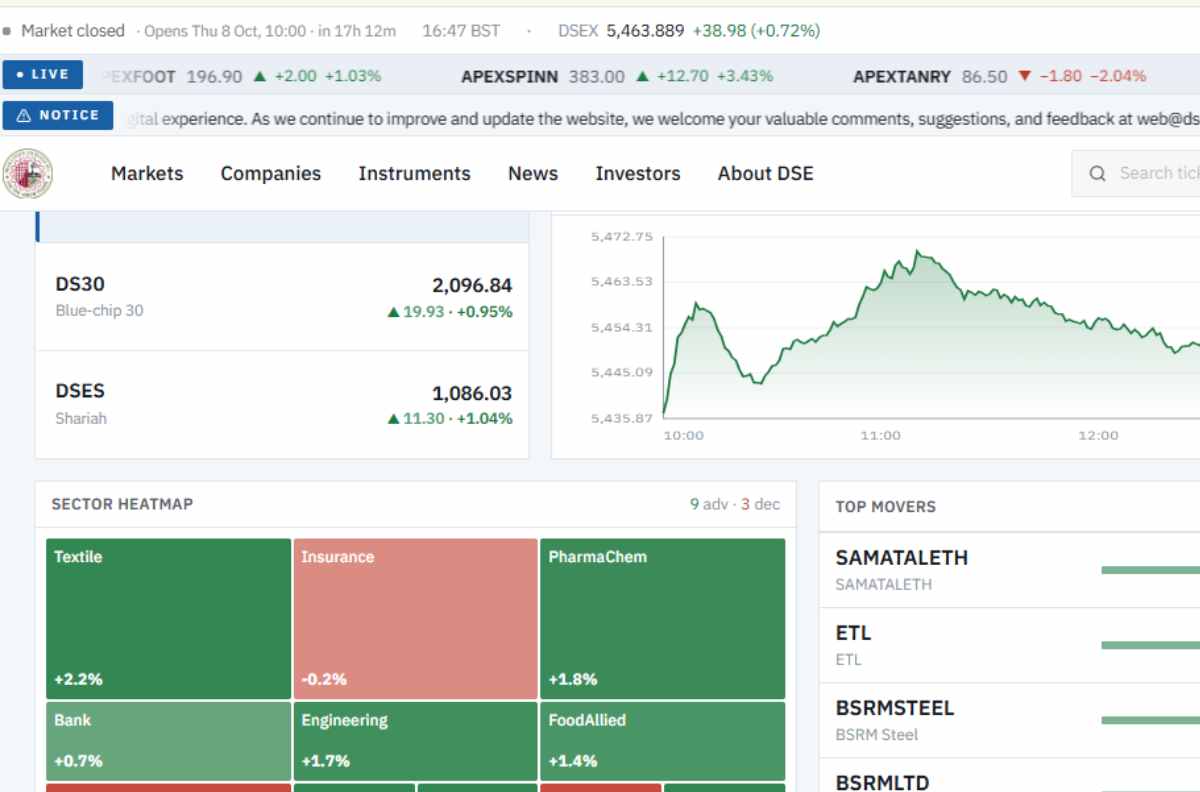Open SAMATALETH in Top Movers

click(1010, 570)
